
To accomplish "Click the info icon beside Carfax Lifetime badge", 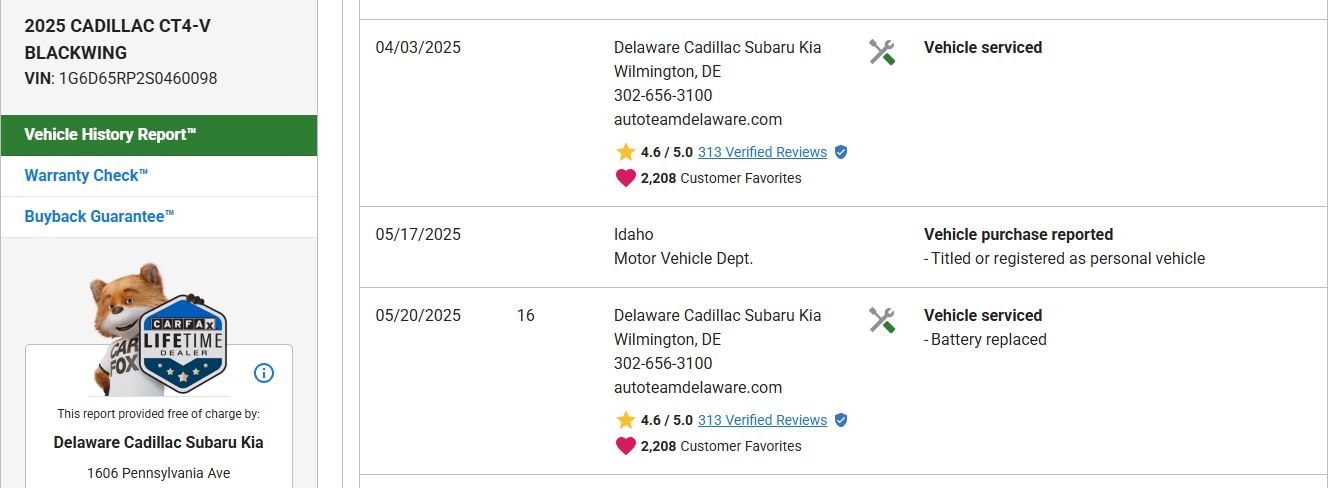I will pos(264,373).
